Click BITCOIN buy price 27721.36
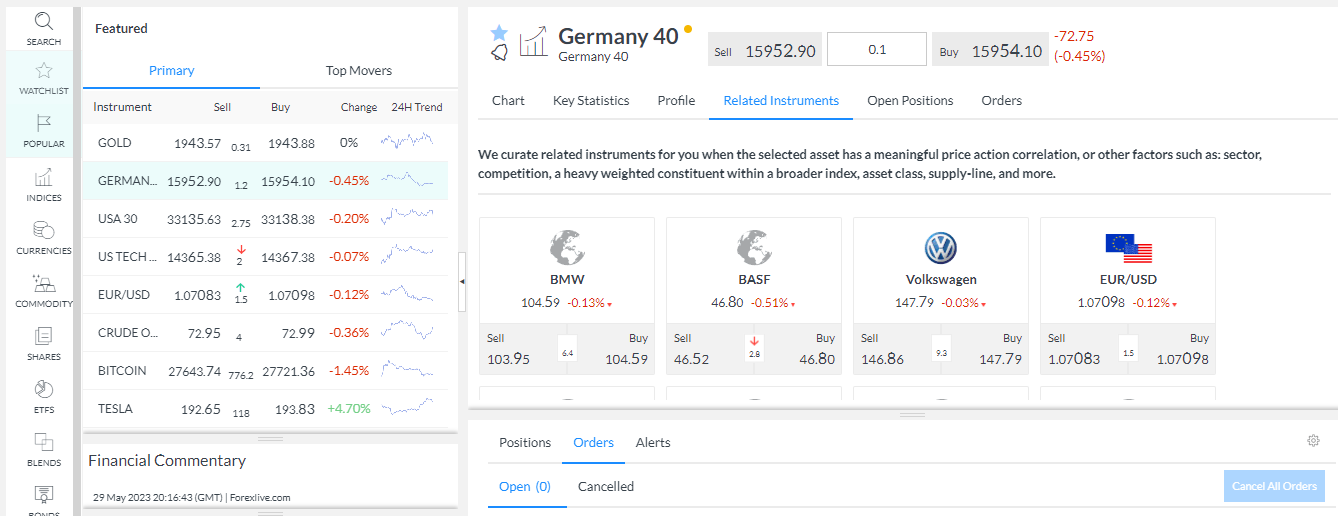1338x516 pixels. tap(288, 371)
